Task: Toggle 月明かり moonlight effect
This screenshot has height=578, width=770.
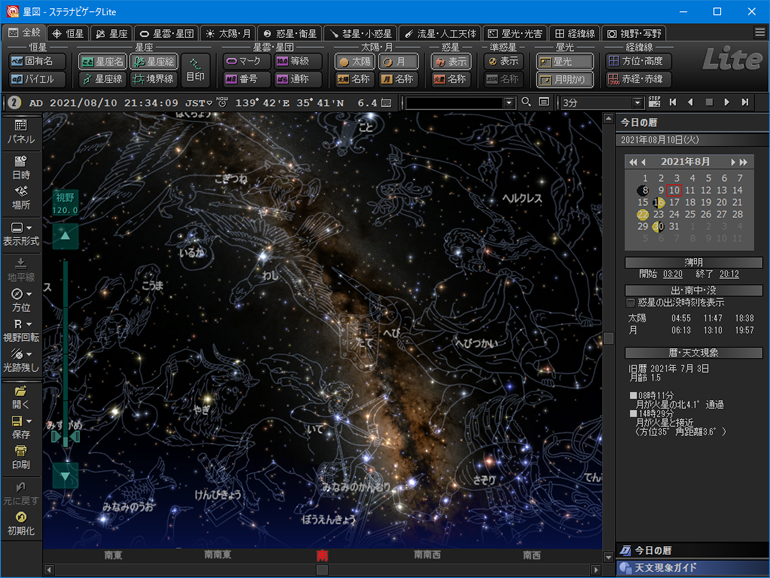Action: pyautogui.click(x=564, y=79)
